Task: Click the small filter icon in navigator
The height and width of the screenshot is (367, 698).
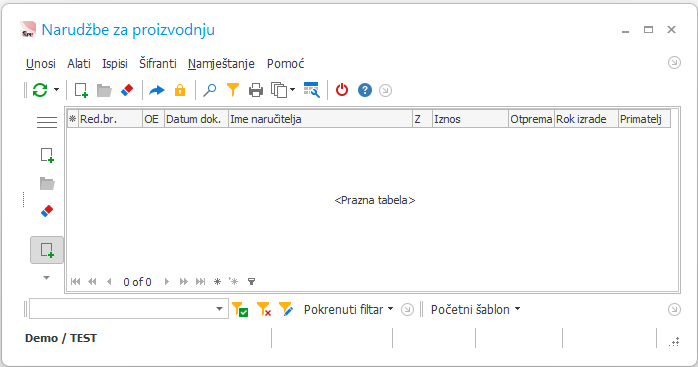Action: coord(252,281)
